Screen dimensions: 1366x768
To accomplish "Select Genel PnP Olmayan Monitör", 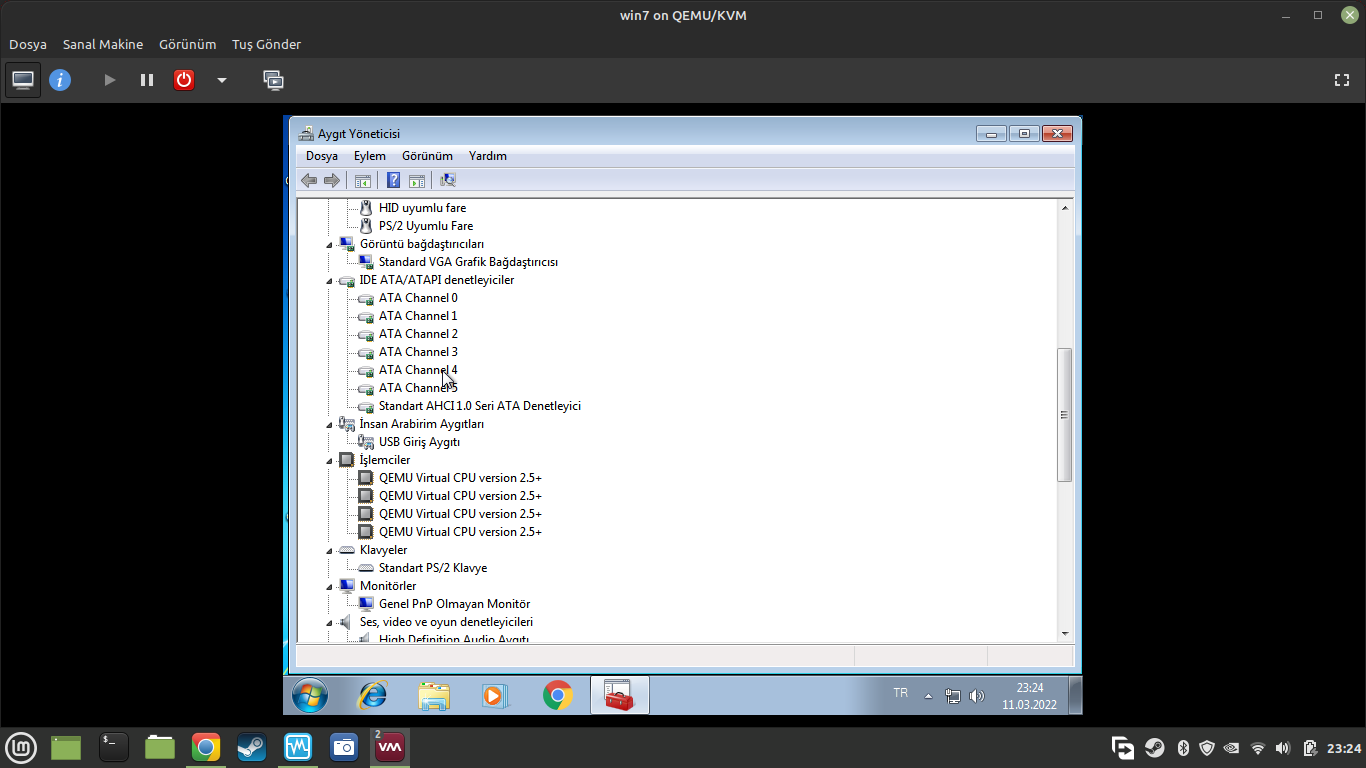I will tap(454, 604).
